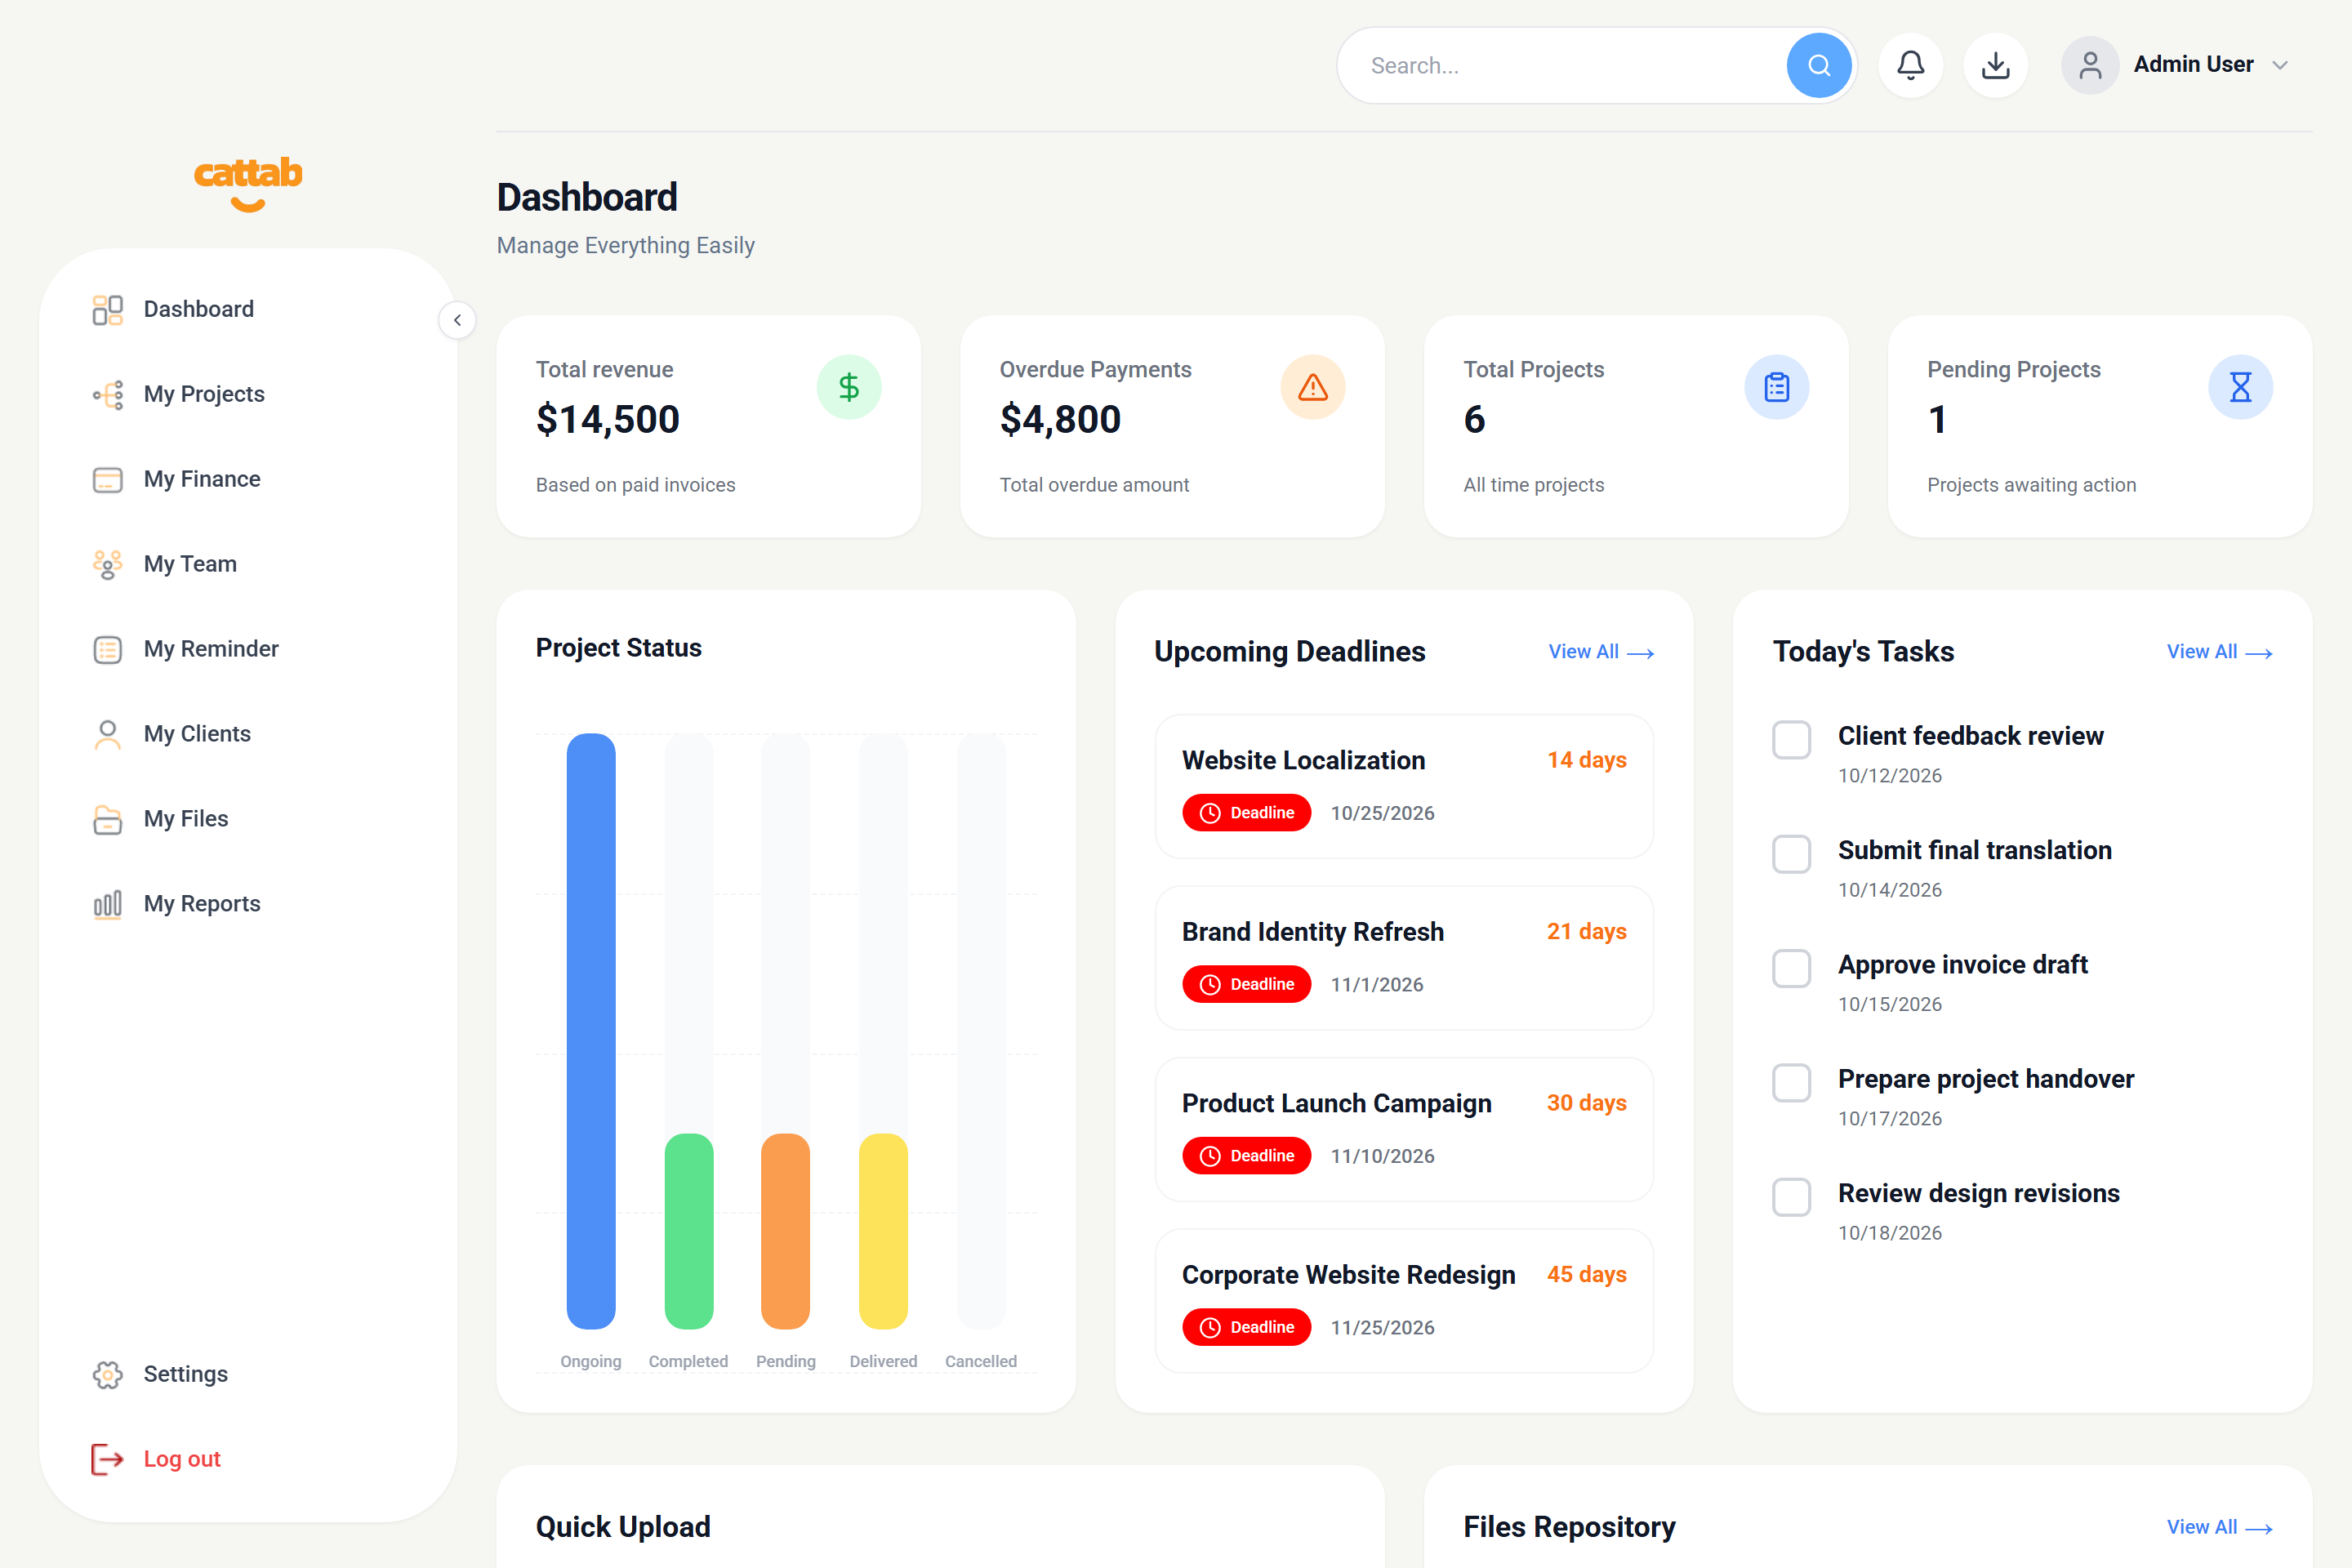
Task: Click the orange Pending bar in chart
Action: (785, 1231)
